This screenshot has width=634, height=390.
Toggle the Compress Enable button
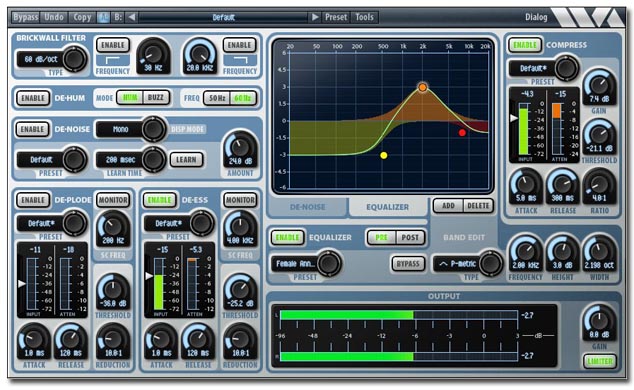coord(525,45)
